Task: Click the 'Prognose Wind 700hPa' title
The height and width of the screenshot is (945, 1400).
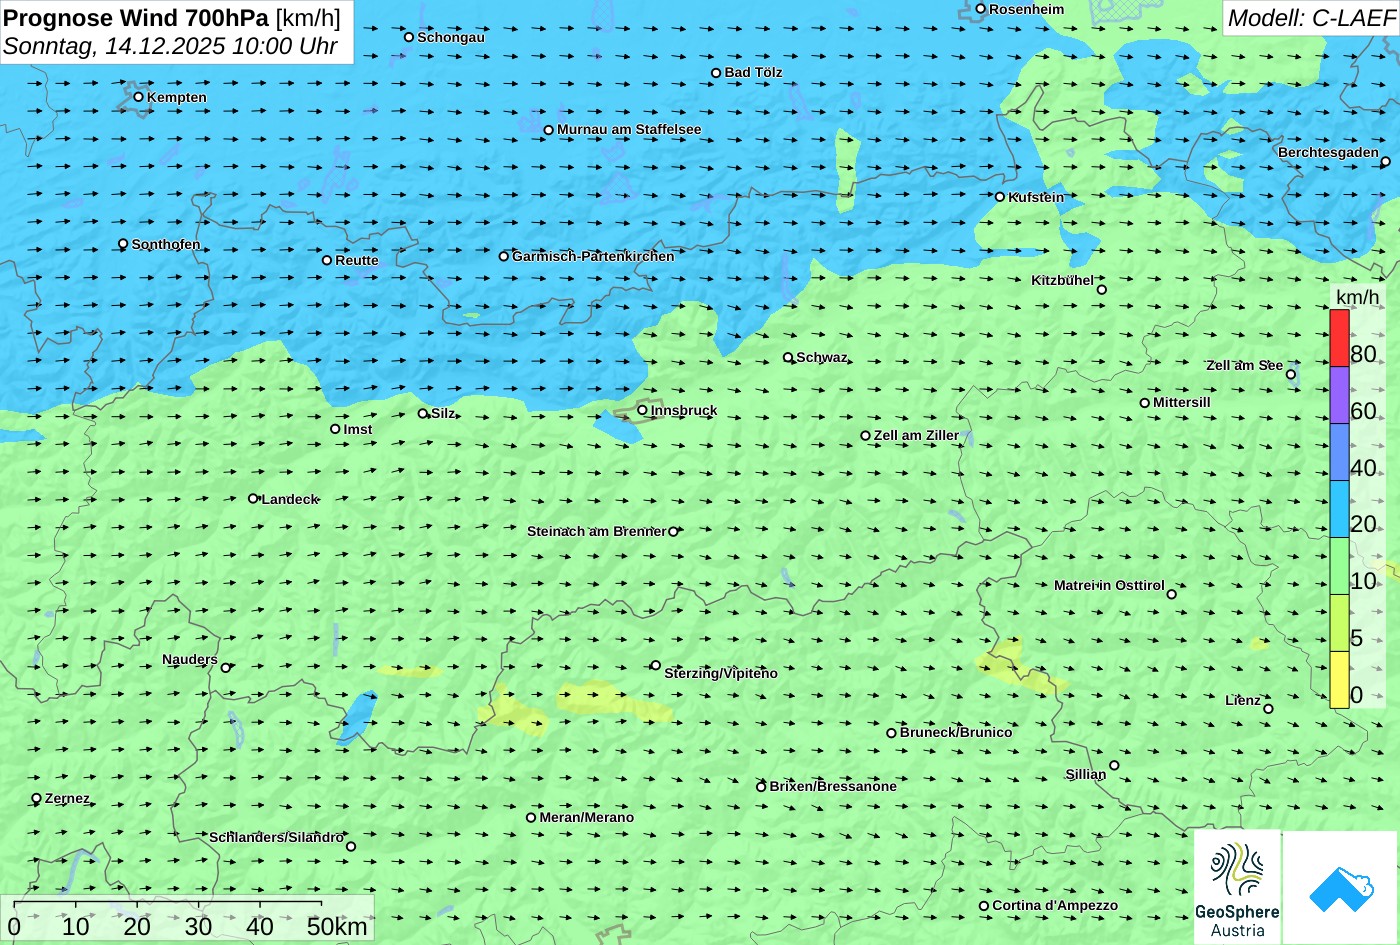Action: pyautogui.click(x=136, y=18)
